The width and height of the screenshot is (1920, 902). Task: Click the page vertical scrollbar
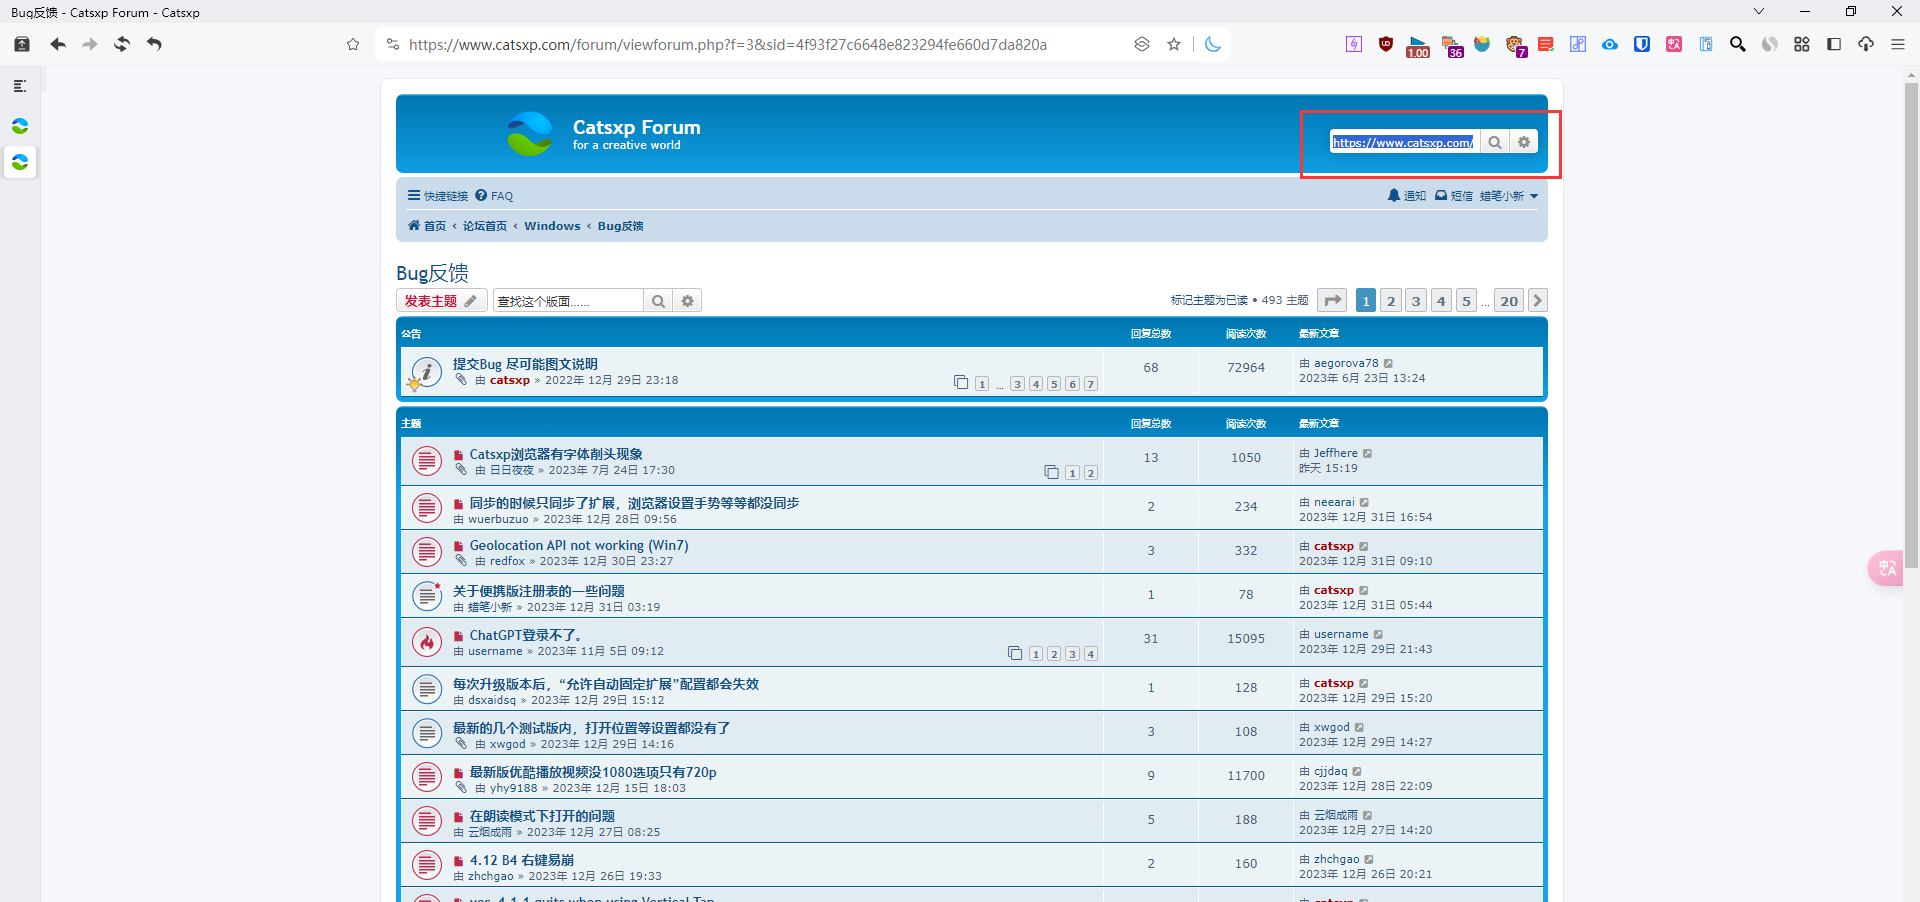coord(1912,325)
